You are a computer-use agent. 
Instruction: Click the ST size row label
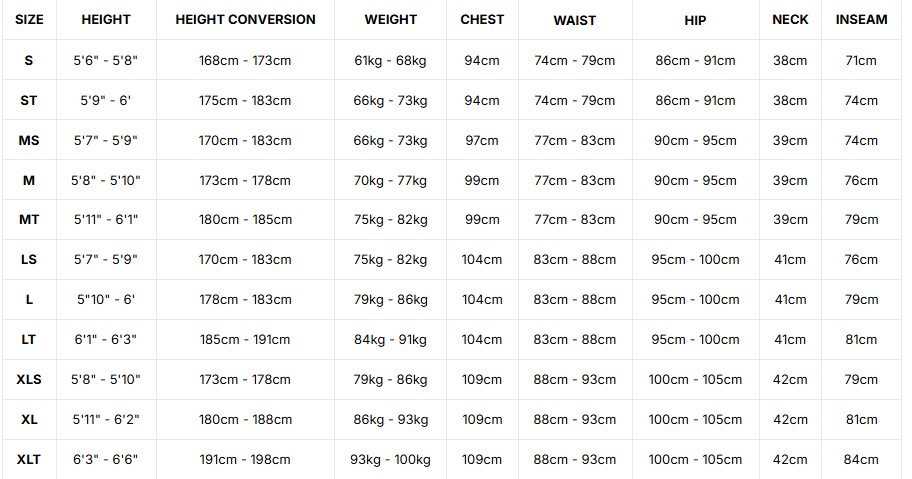[x=28, y=101]
